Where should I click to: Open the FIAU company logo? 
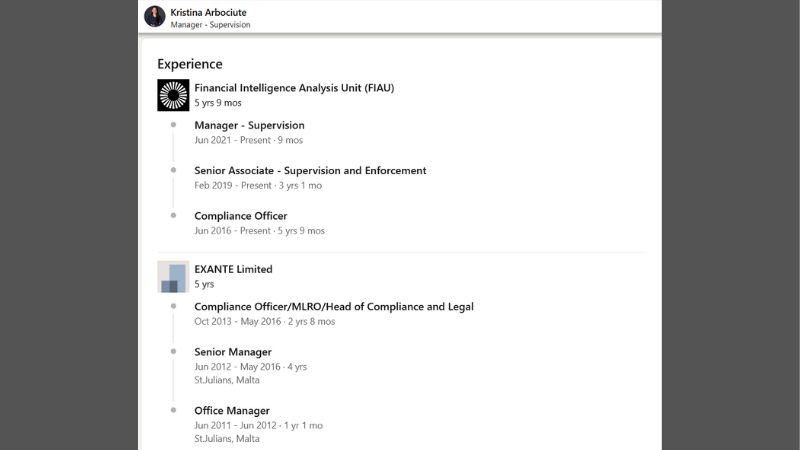173,95
